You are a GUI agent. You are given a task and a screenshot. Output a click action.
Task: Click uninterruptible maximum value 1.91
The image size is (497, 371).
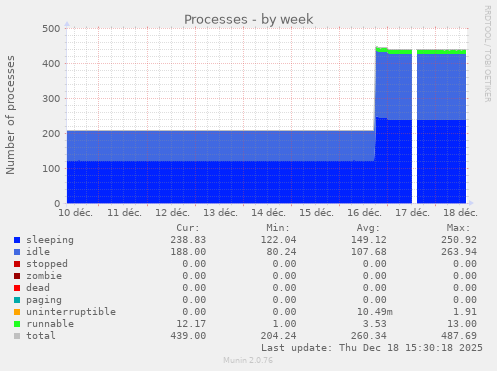pyautogui.click(x=465, y=312)
